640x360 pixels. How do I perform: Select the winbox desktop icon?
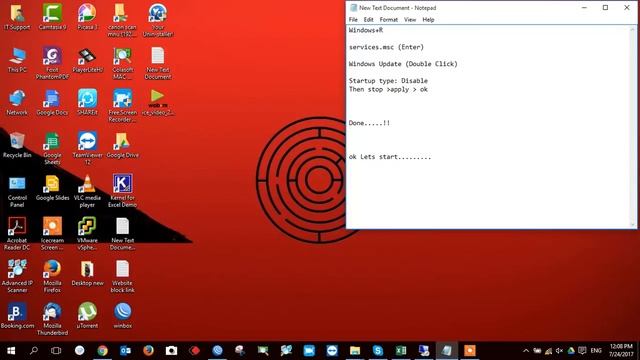122,316
